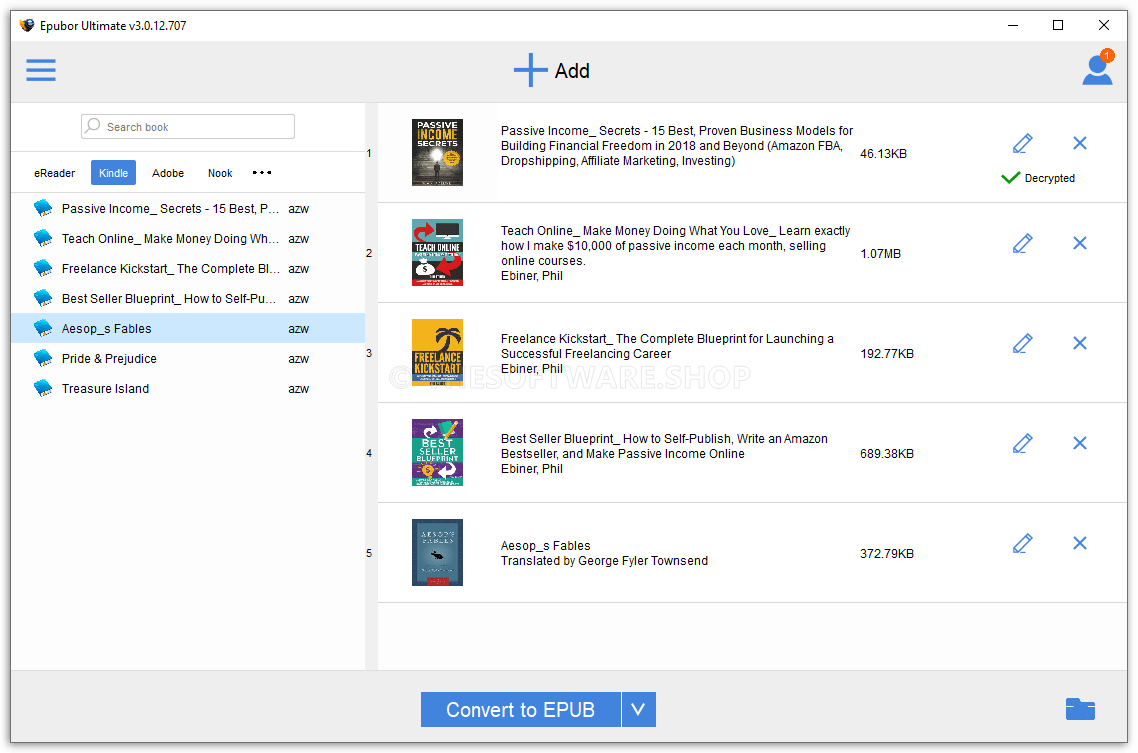Select Treasure Island in library list

point(188,389)
